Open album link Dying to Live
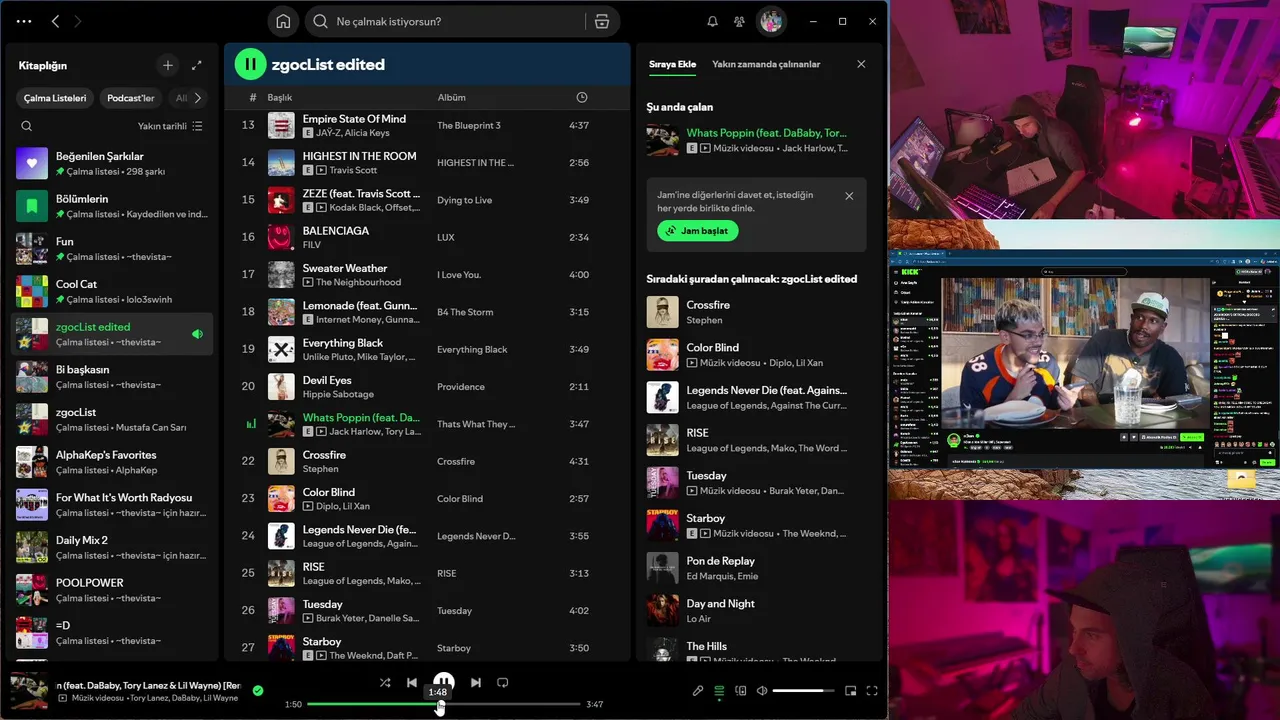 click(464, 200)
